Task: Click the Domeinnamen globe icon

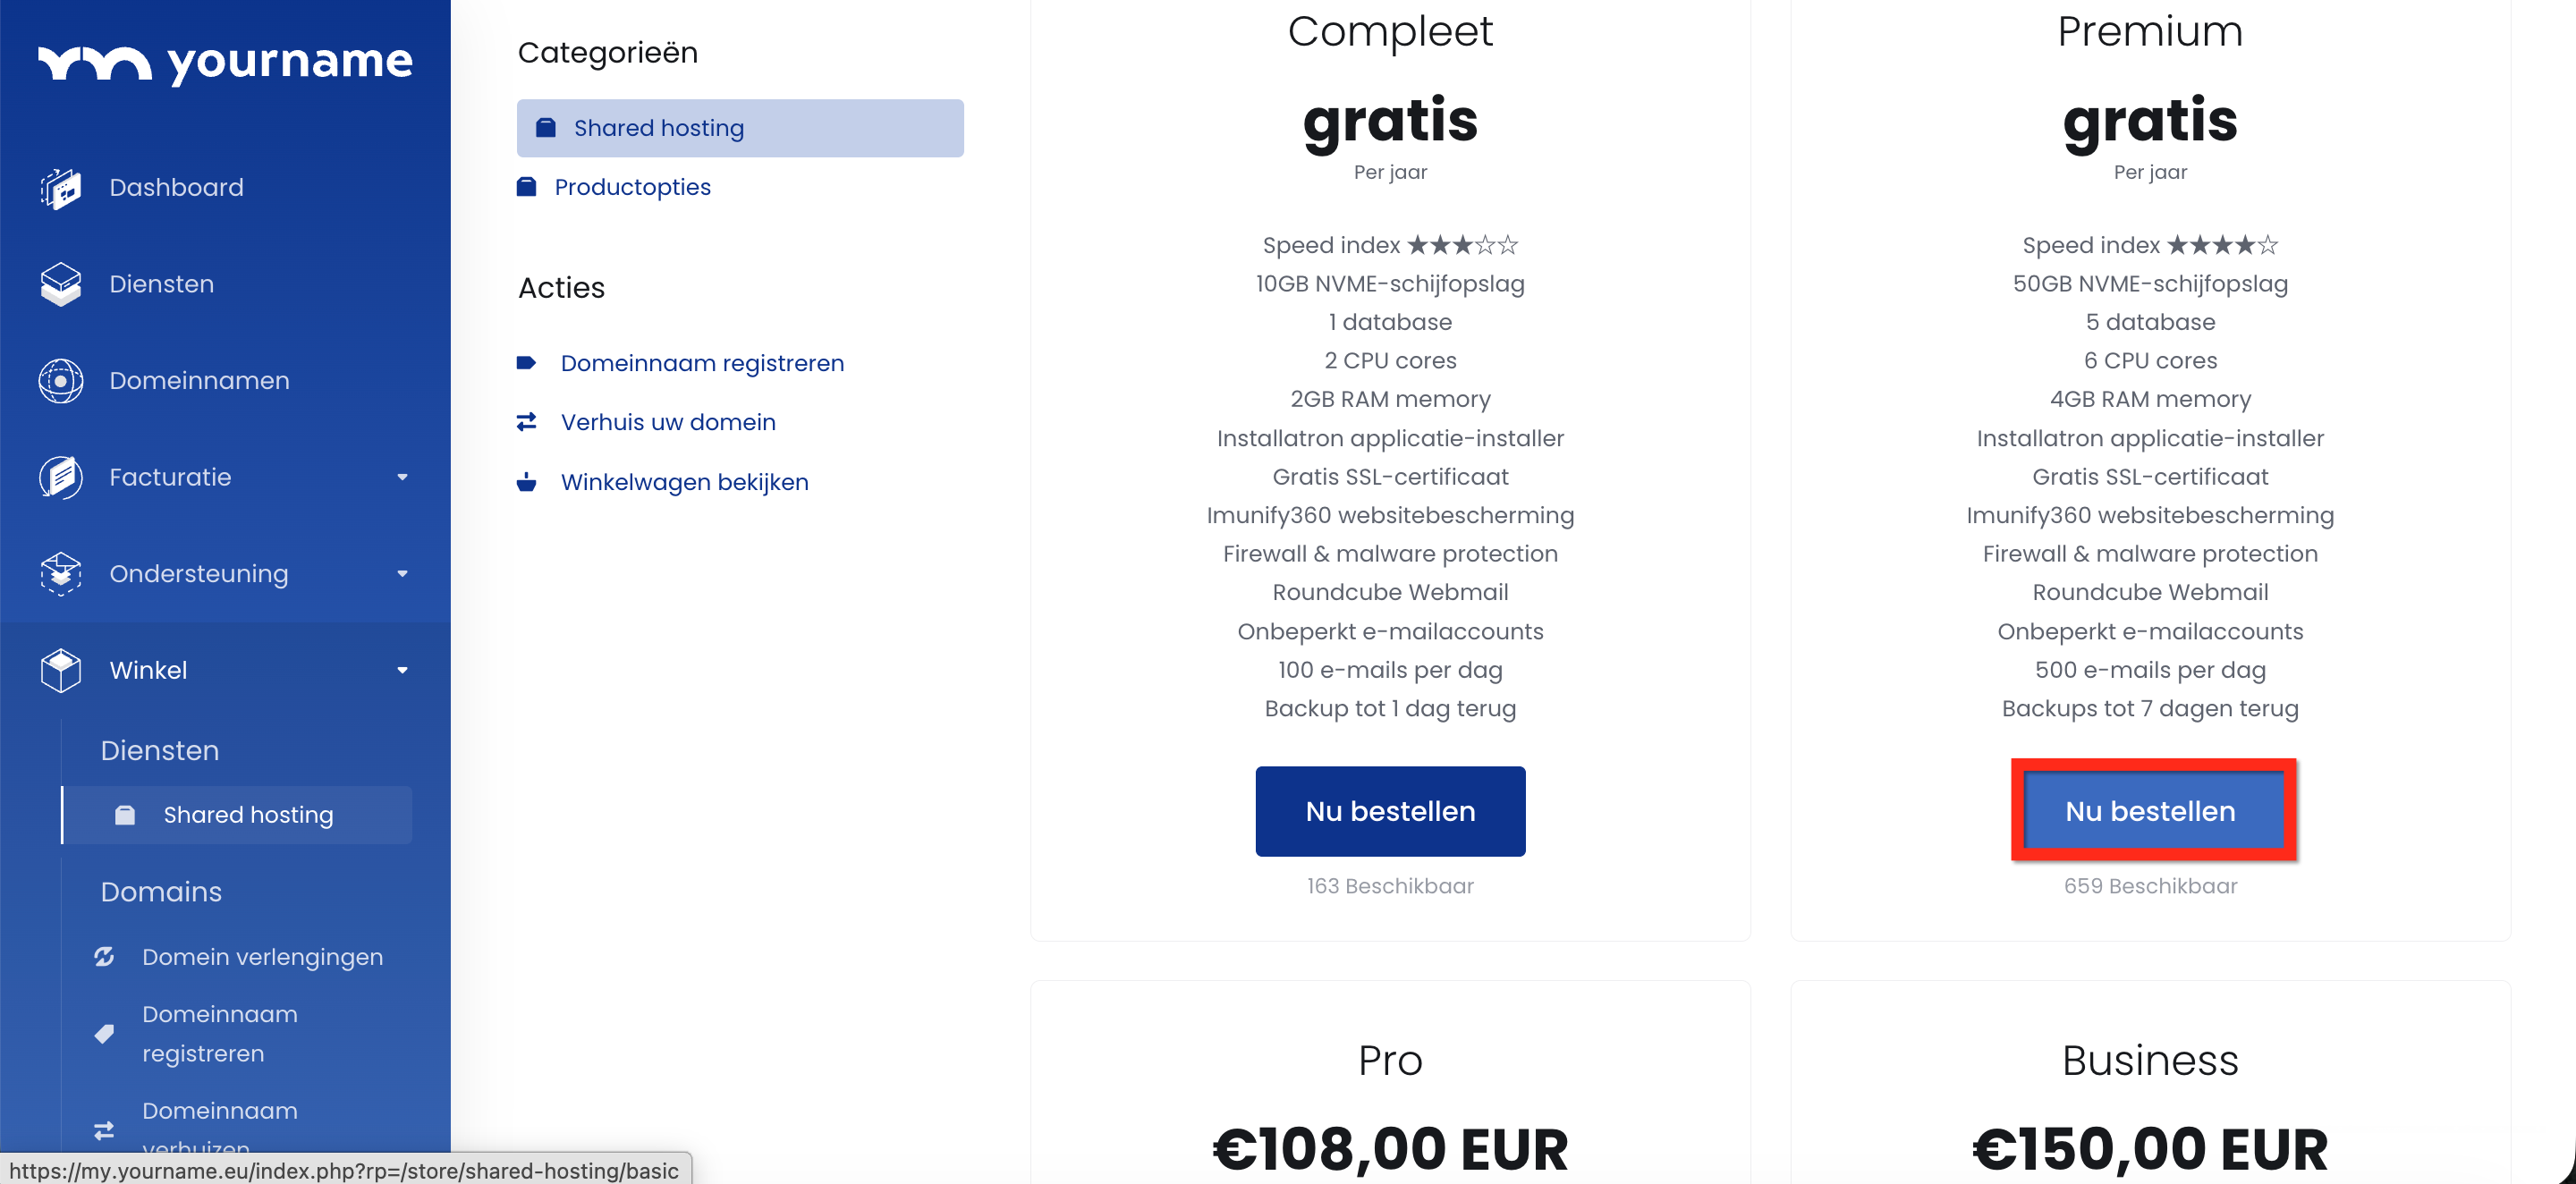Action: pos(60,381)
